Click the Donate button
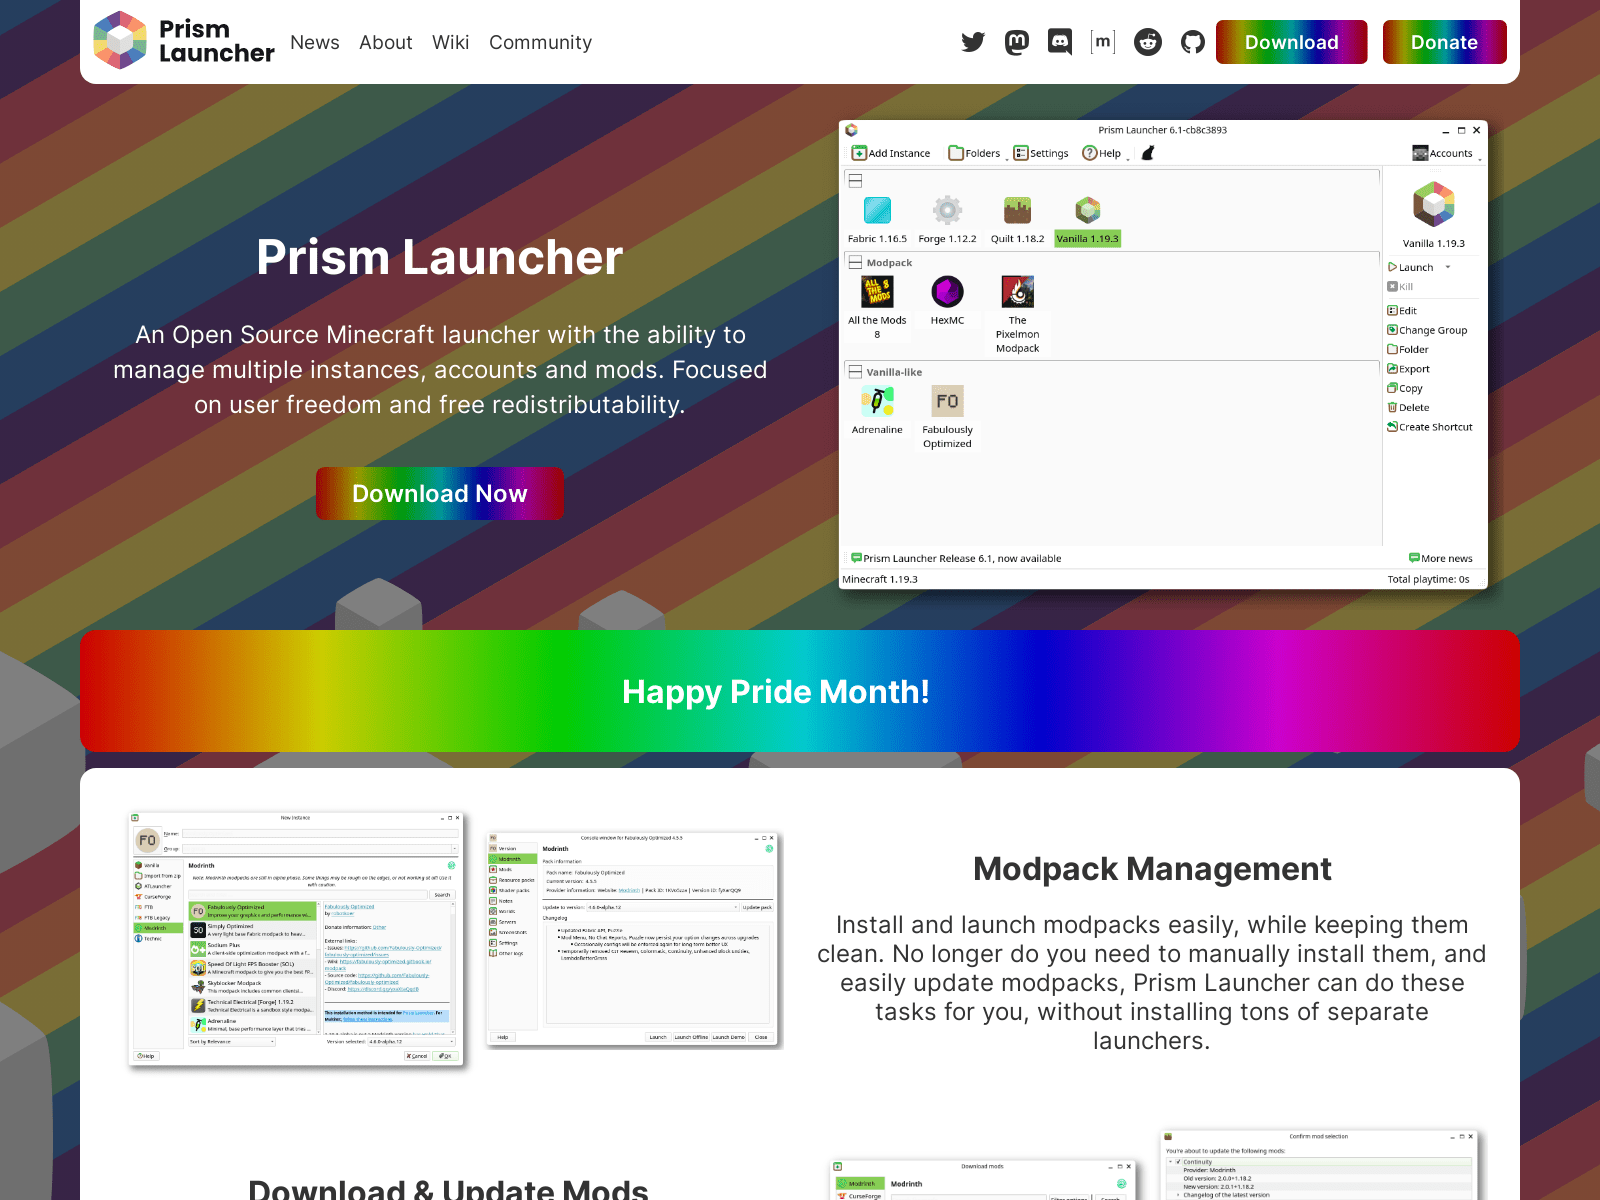 pyautogui.click(x=1445, y=42)
